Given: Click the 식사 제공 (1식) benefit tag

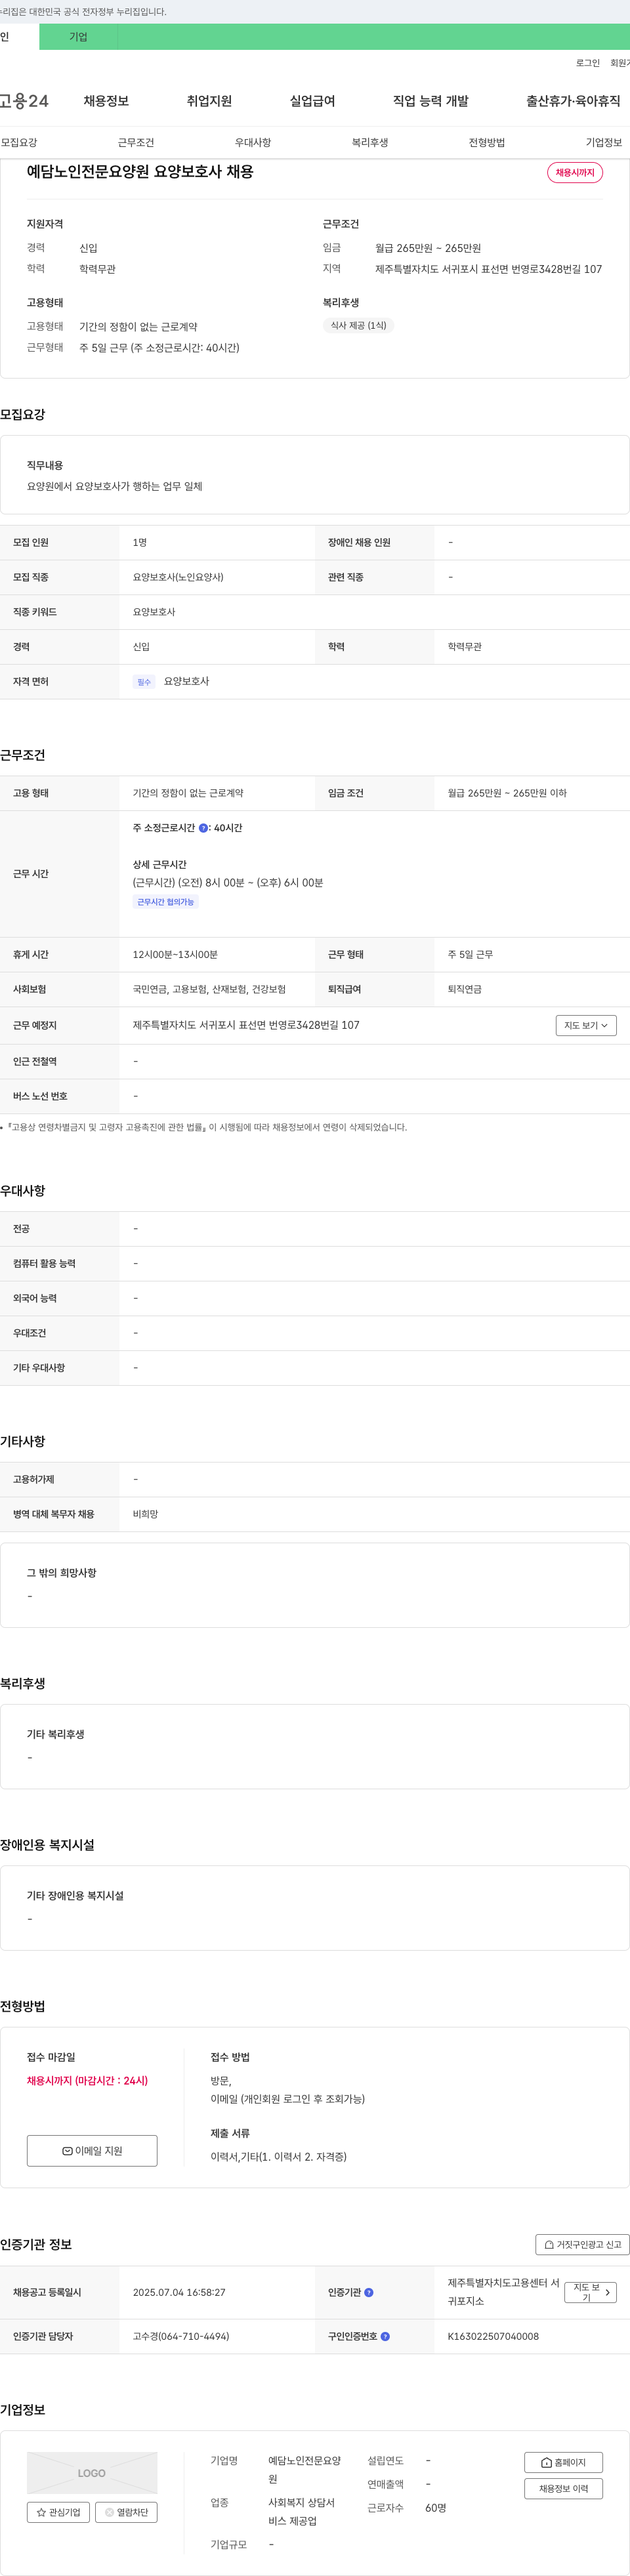Looking at the screenshot, I should click(358, 325).
